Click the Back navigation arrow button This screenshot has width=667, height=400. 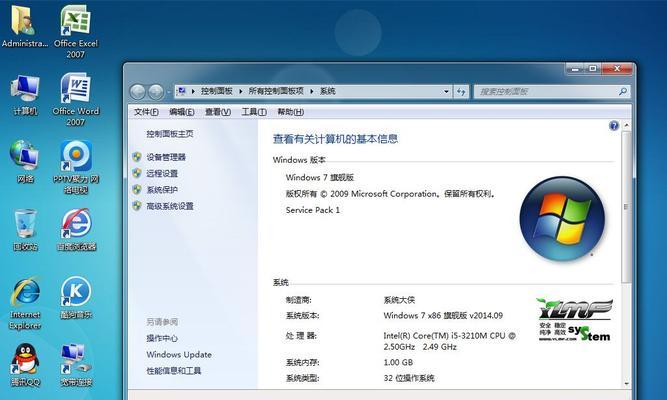[x=137, y=91]
